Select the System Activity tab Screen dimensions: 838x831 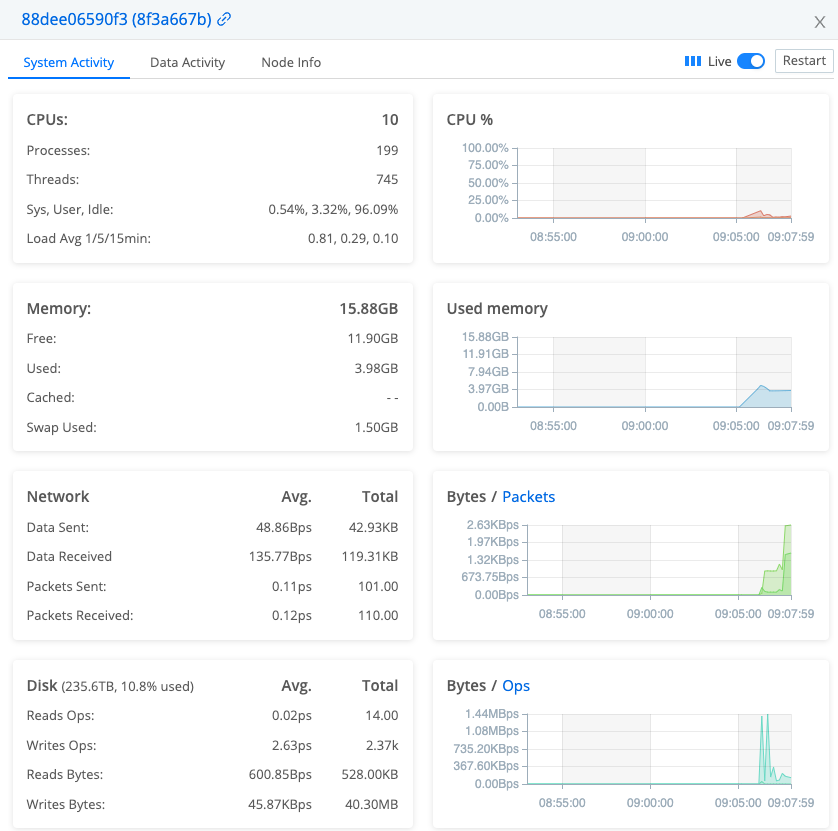point(69,62)
